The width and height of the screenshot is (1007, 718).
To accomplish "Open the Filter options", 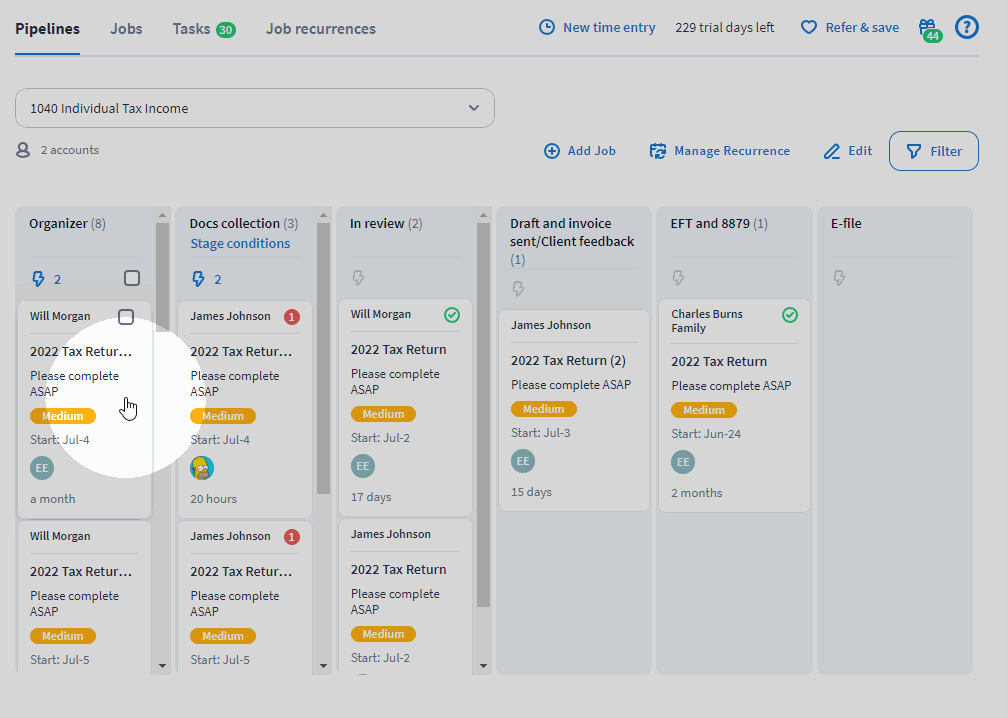I will [933, 151].
